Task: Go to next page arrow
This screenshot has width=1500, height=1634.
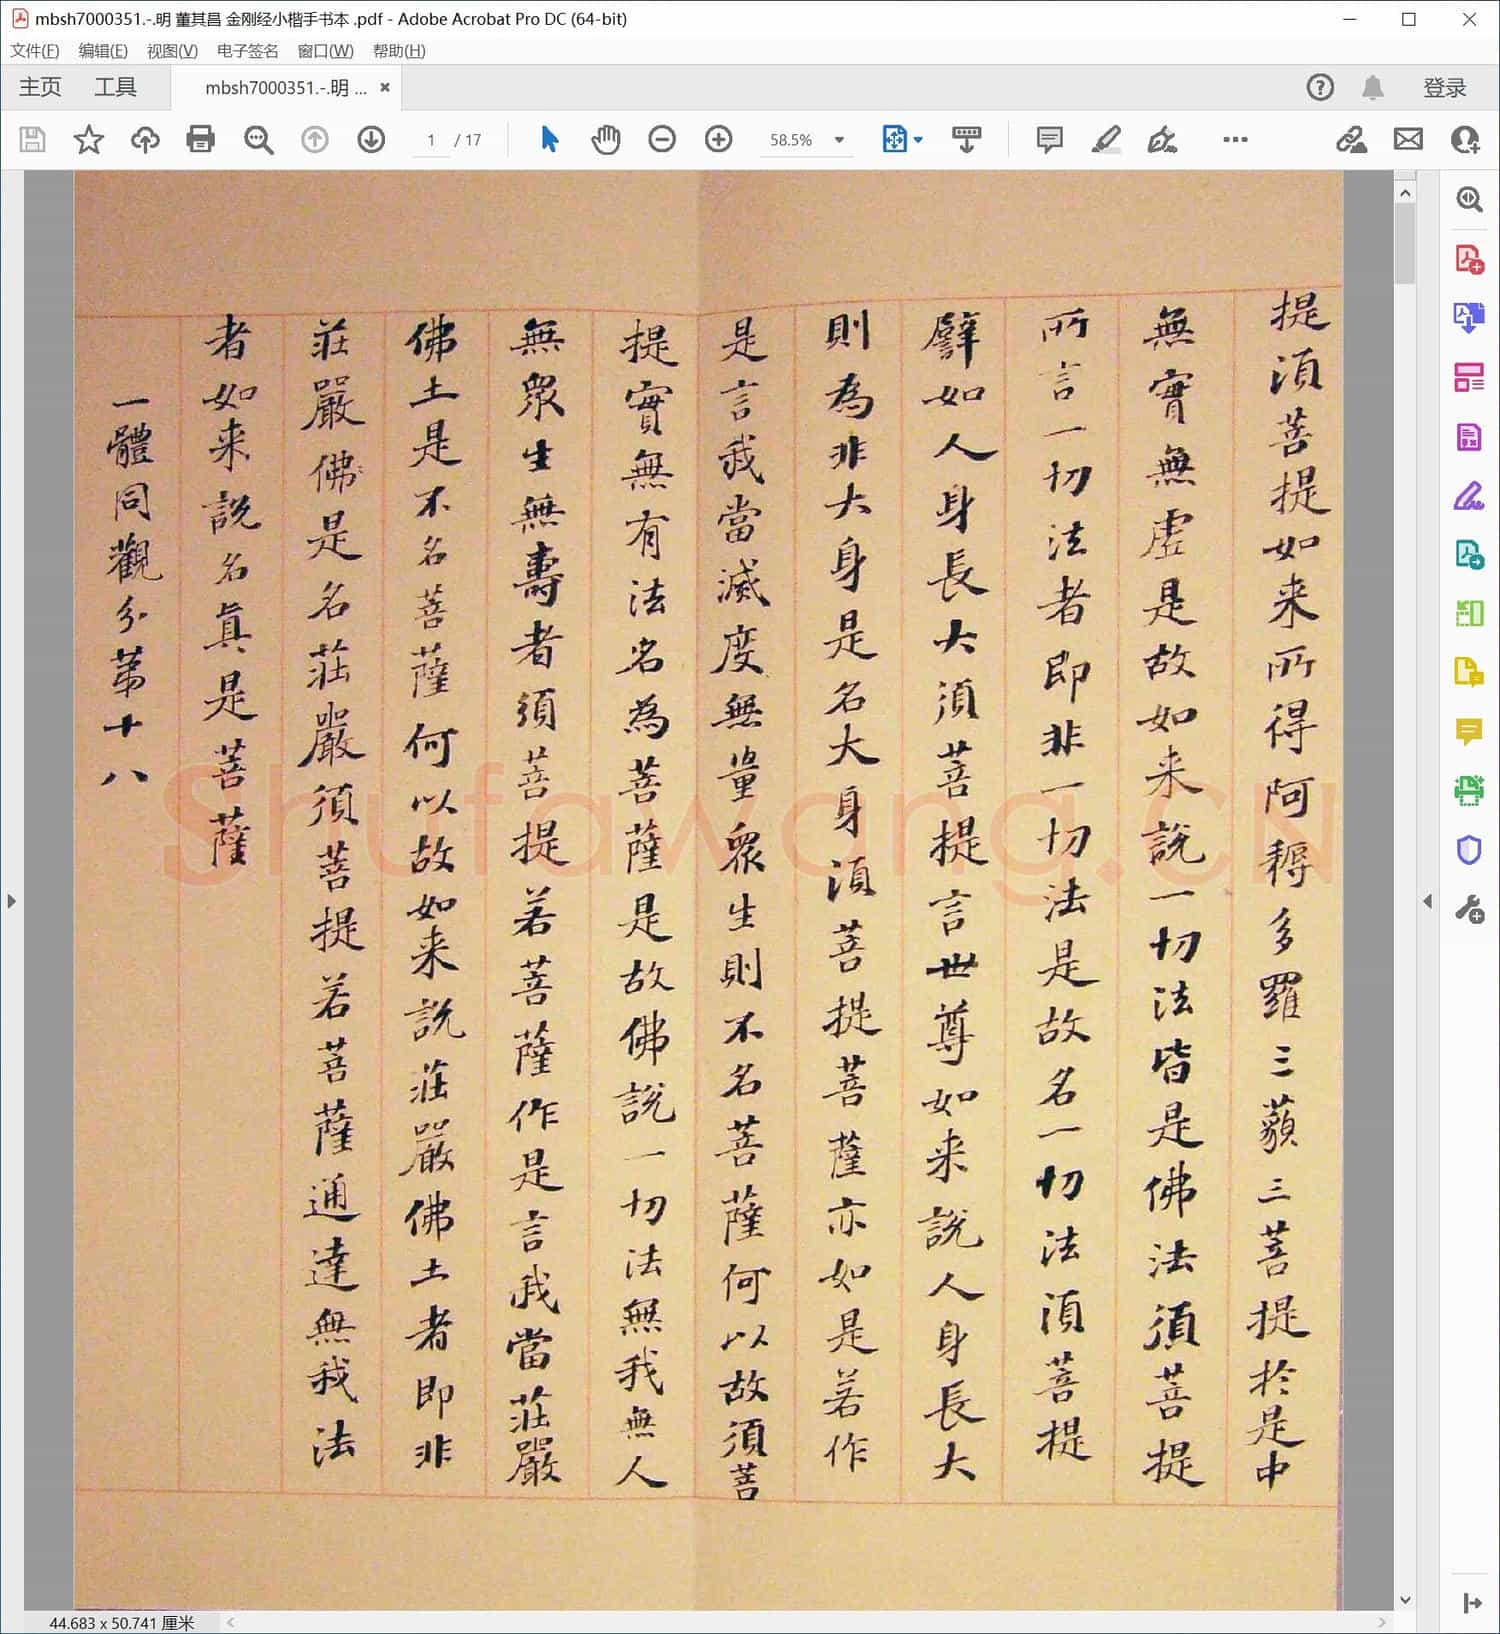Action: [x=371, y=139]
